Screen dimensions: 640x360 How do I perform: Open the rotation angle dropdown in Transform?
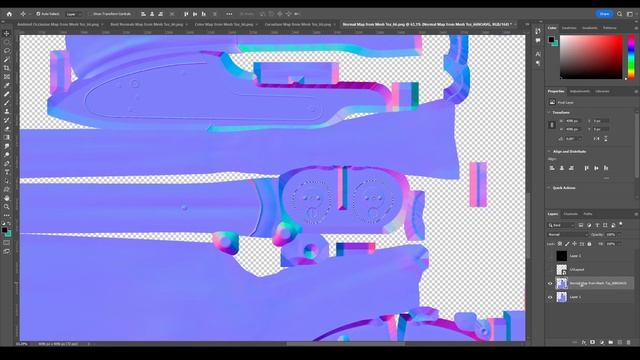coord(581,139)
